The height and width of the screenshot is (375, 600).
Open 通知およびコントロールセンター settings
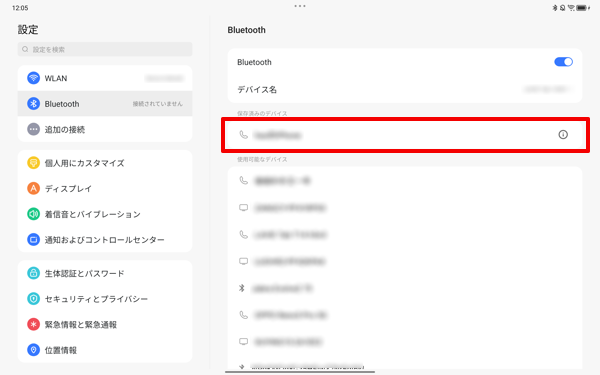tap(105, 240)
